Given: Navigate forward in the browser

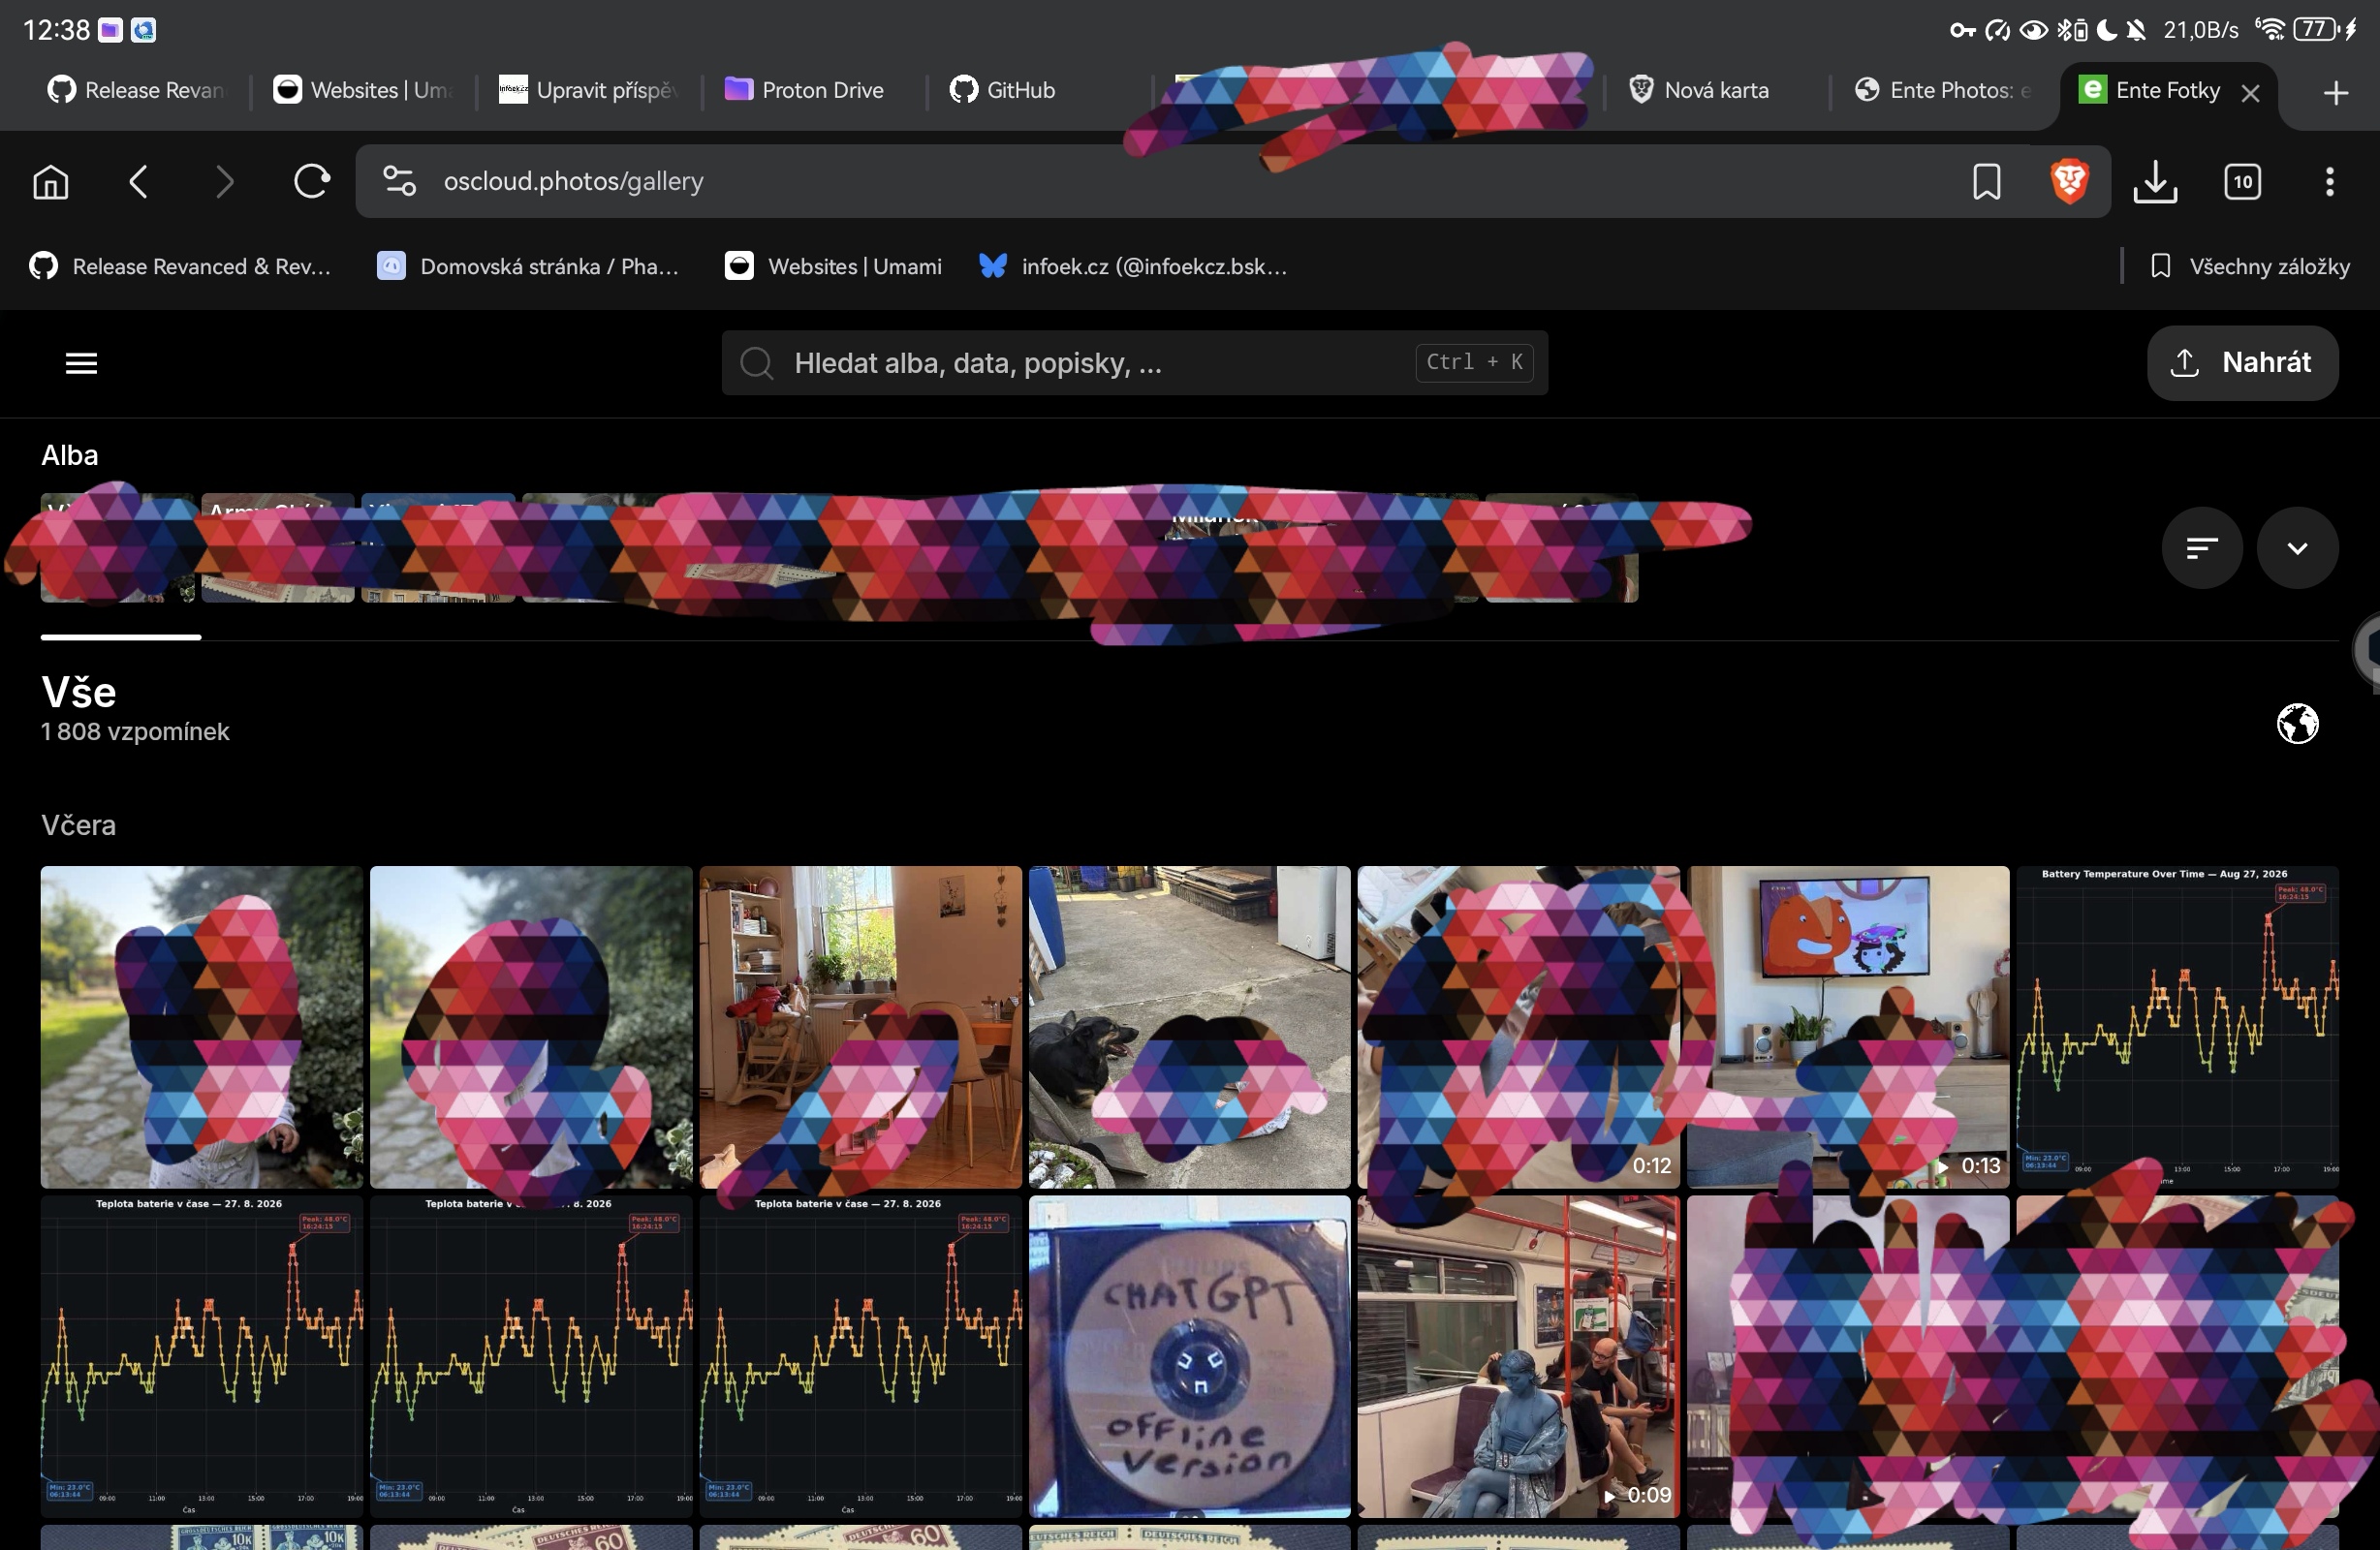Looking at the screenshot, I should pos(225,181).
